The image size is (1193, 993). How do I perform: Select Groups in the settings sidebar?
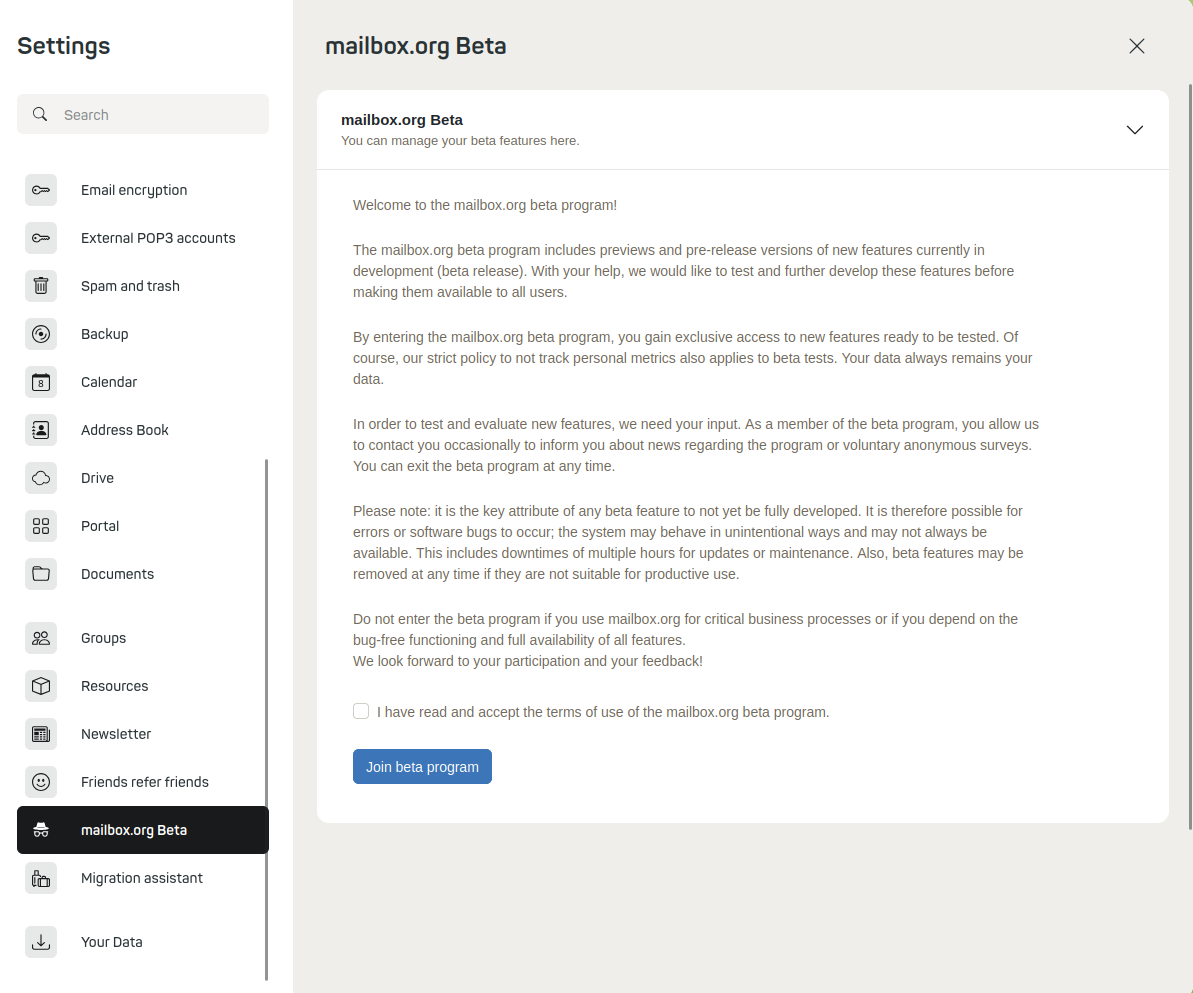pyautogui.click(x=103, y=638)
